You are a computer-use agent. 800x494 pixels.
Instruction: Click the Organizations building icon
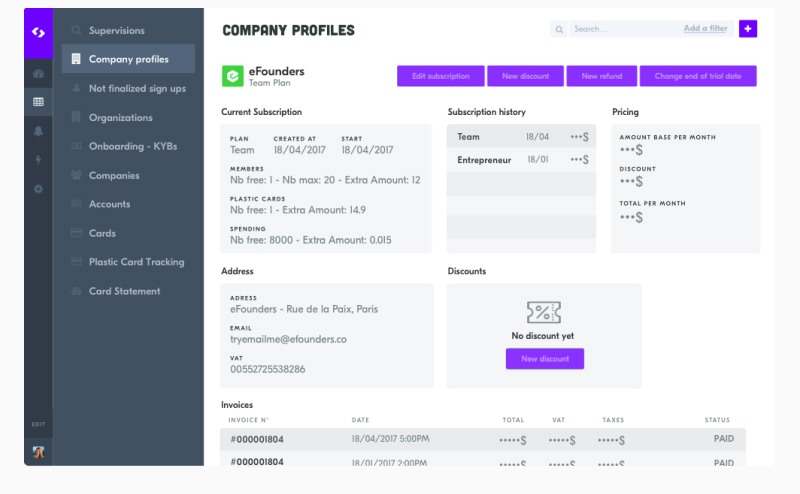click(x=76, y=117)
